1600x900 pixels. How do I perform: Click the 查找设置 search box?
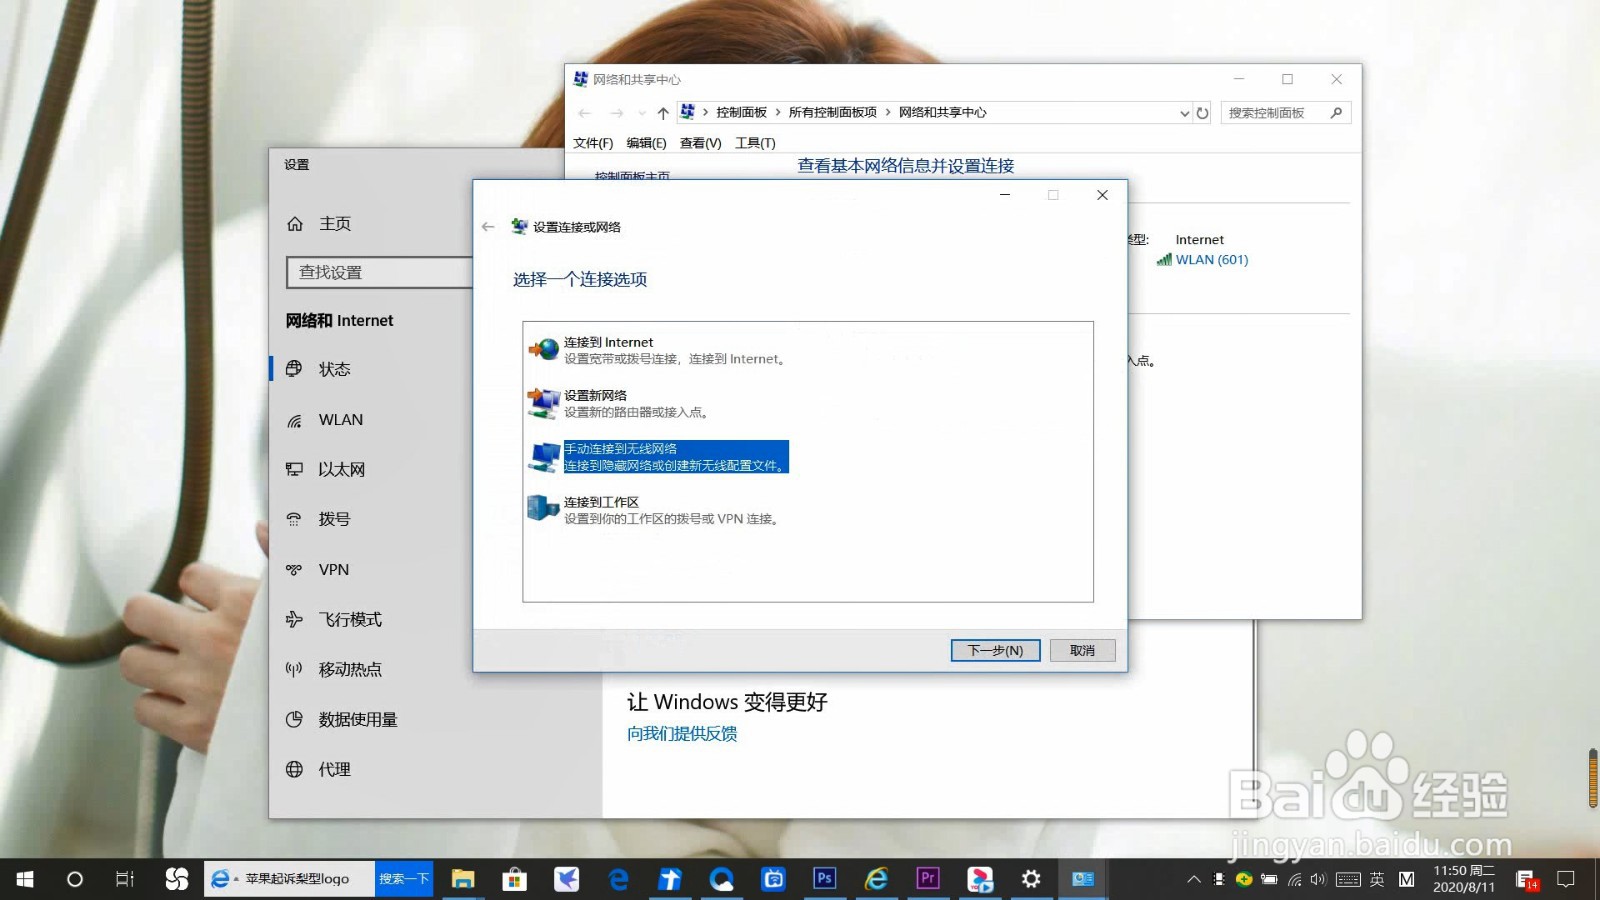coord(380,272)
